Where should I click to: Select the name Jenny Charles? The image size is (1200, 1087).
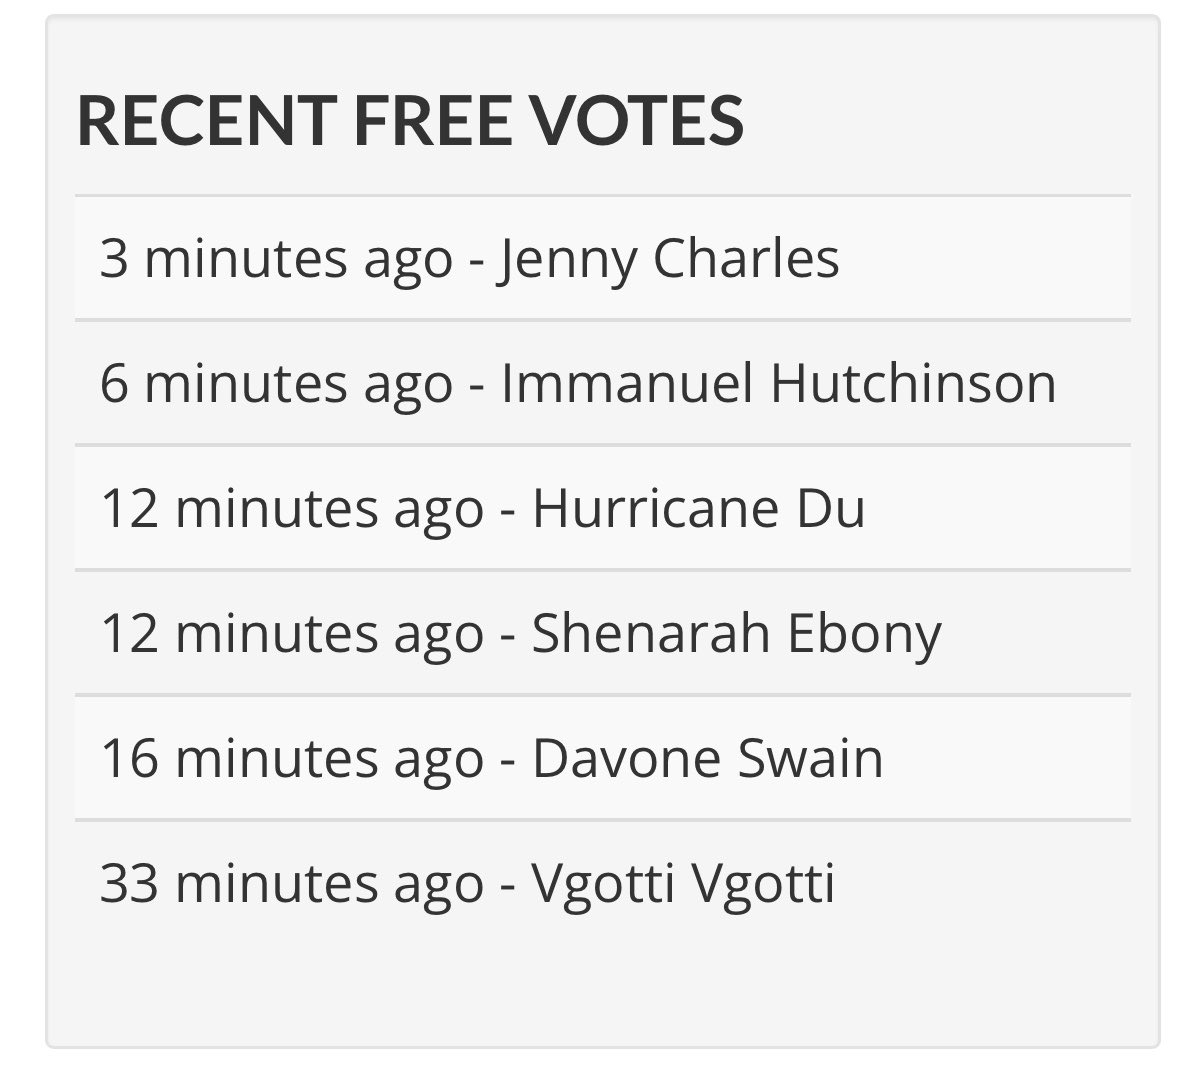(670, 260)
